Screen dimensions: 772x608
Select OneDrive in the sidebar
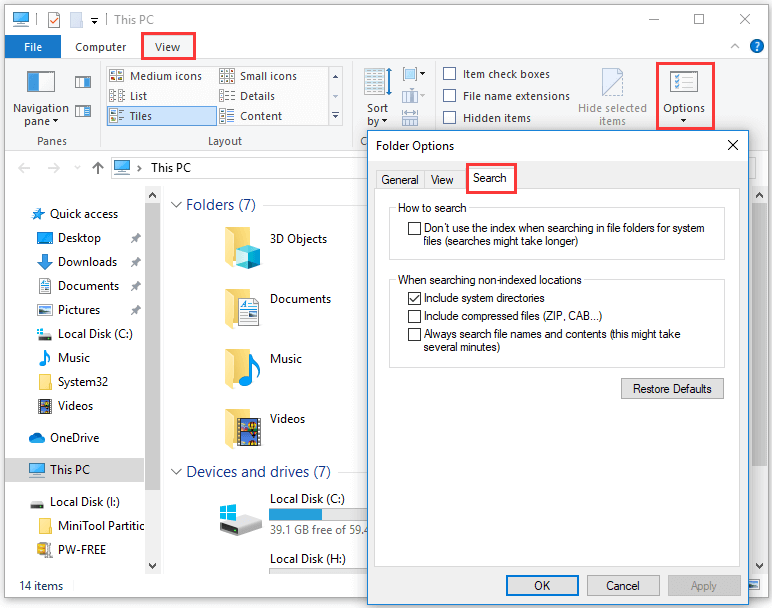[x=64, y=438]
